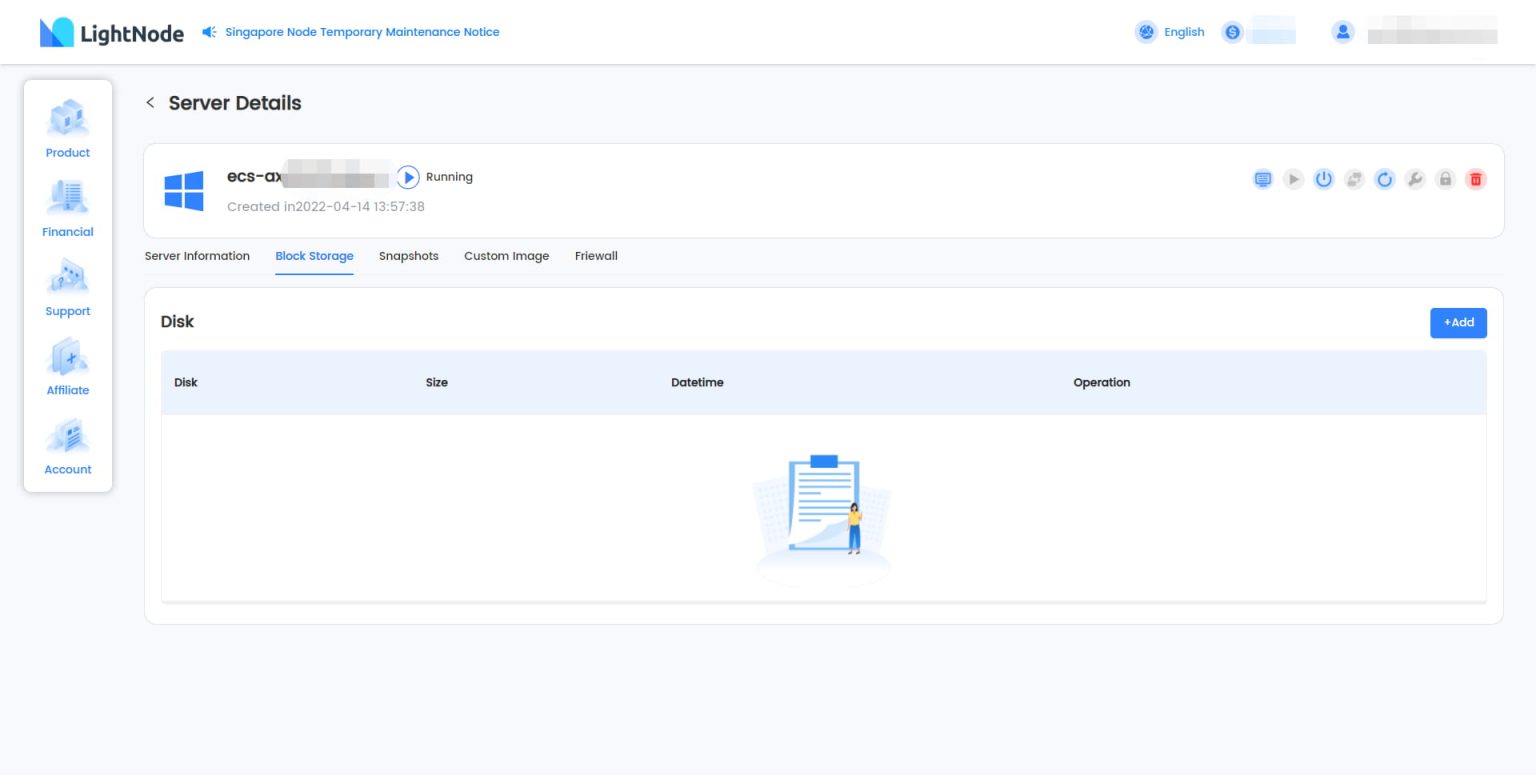Open the Account section in the sidebar
This screenshot has width=1536, height=775.
pos(67,445)
